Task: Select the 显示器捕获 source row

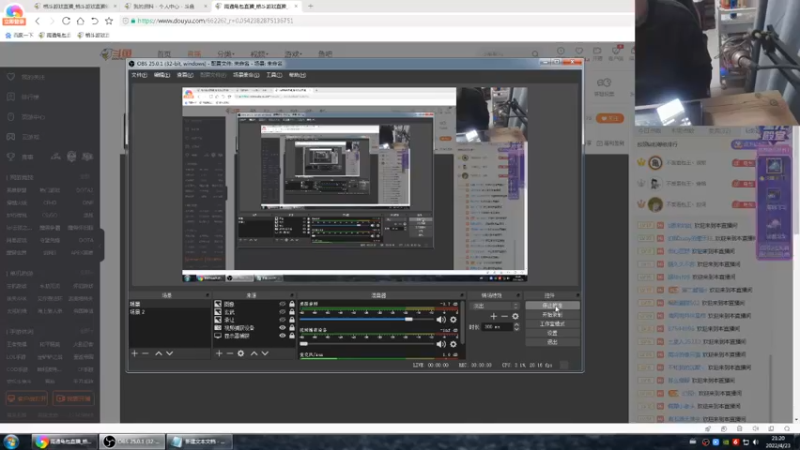Action: coord(254,336)
